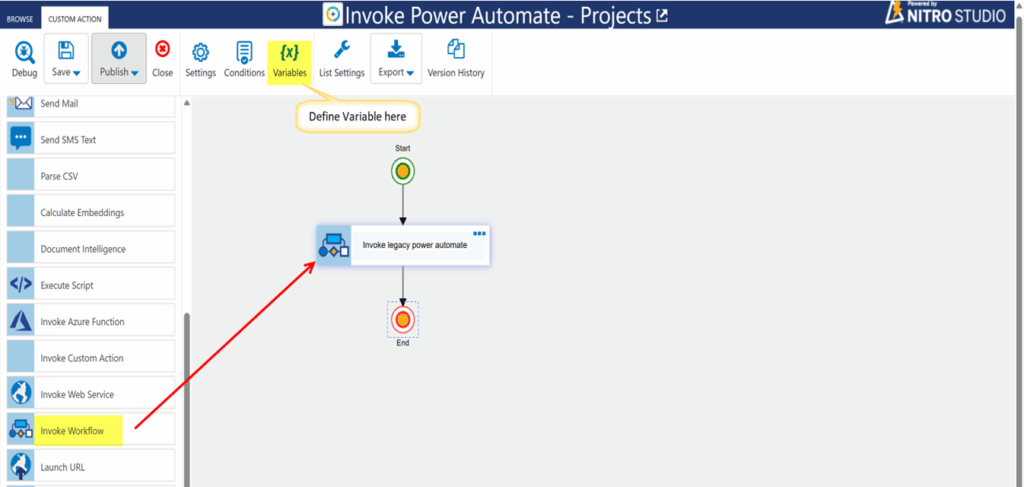
Task: Expand the Publish dropdown arrow
Action: [134, 73]
